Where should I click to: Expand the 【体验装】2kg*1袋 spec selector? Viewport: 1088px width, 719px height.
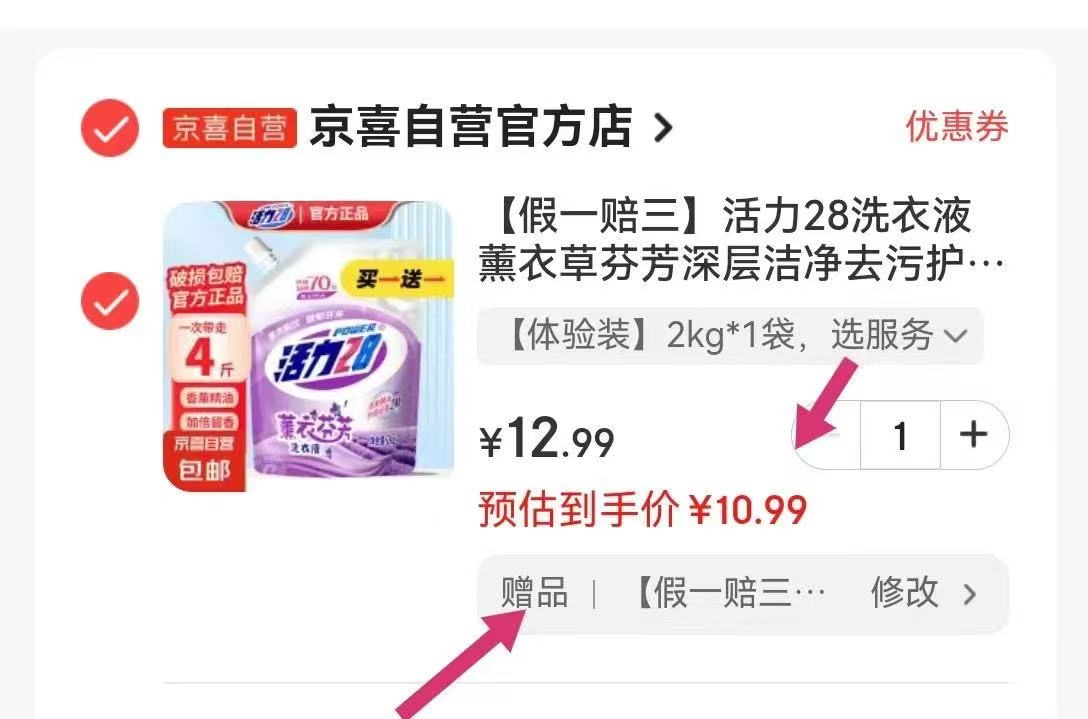point(730,336)
